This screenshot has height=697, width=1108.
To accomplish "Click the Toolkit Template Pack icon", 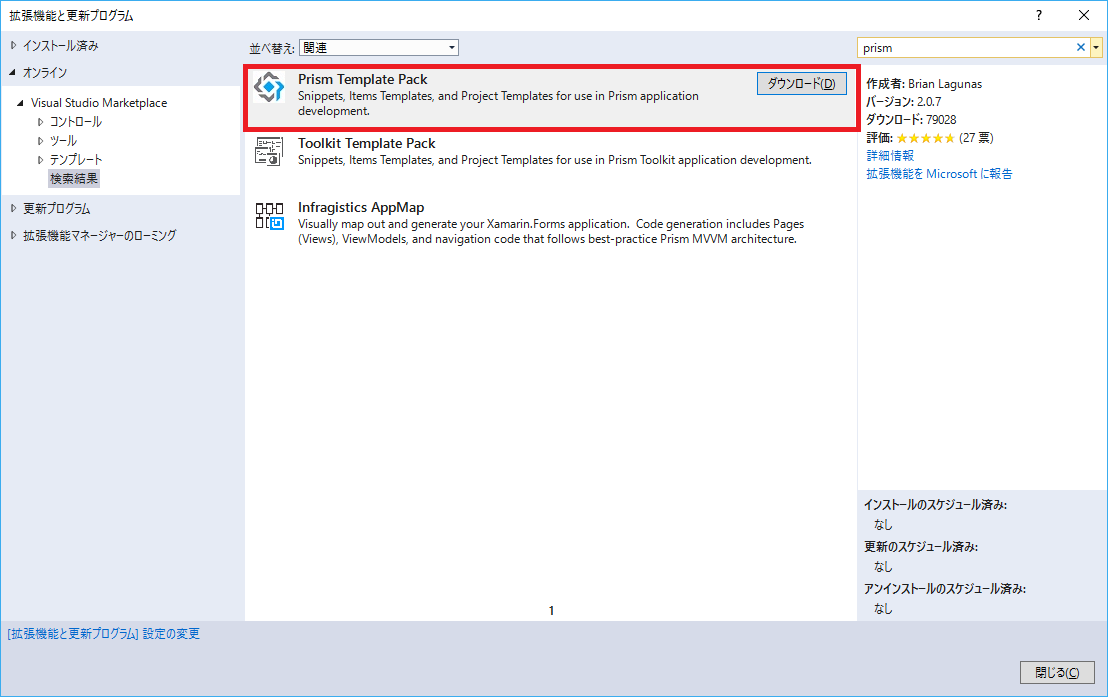I will (269, 151).
